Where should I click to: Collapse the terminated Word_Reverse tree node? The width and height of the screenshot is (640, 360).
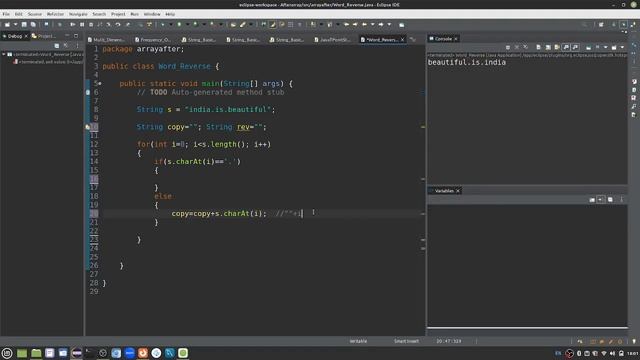point(4,54)
